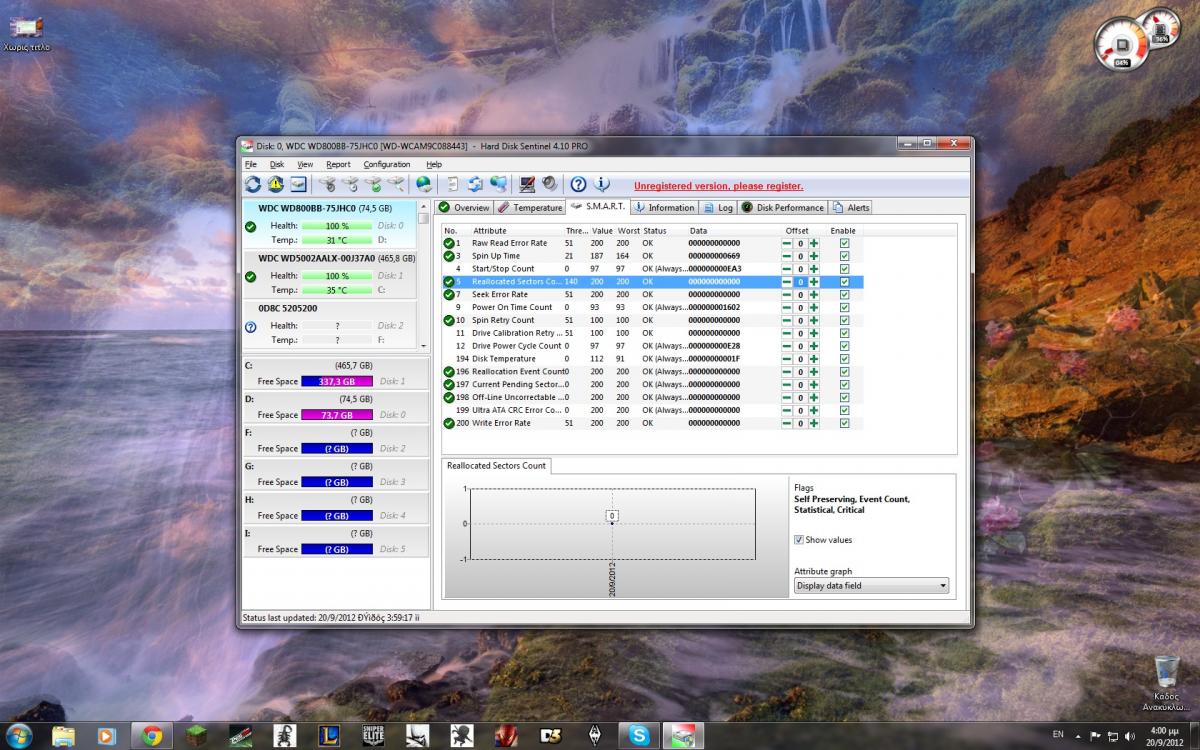The image size is (1200, 750).
Task: Switch to the Temperature tab
Action: (x=531, y=207)
